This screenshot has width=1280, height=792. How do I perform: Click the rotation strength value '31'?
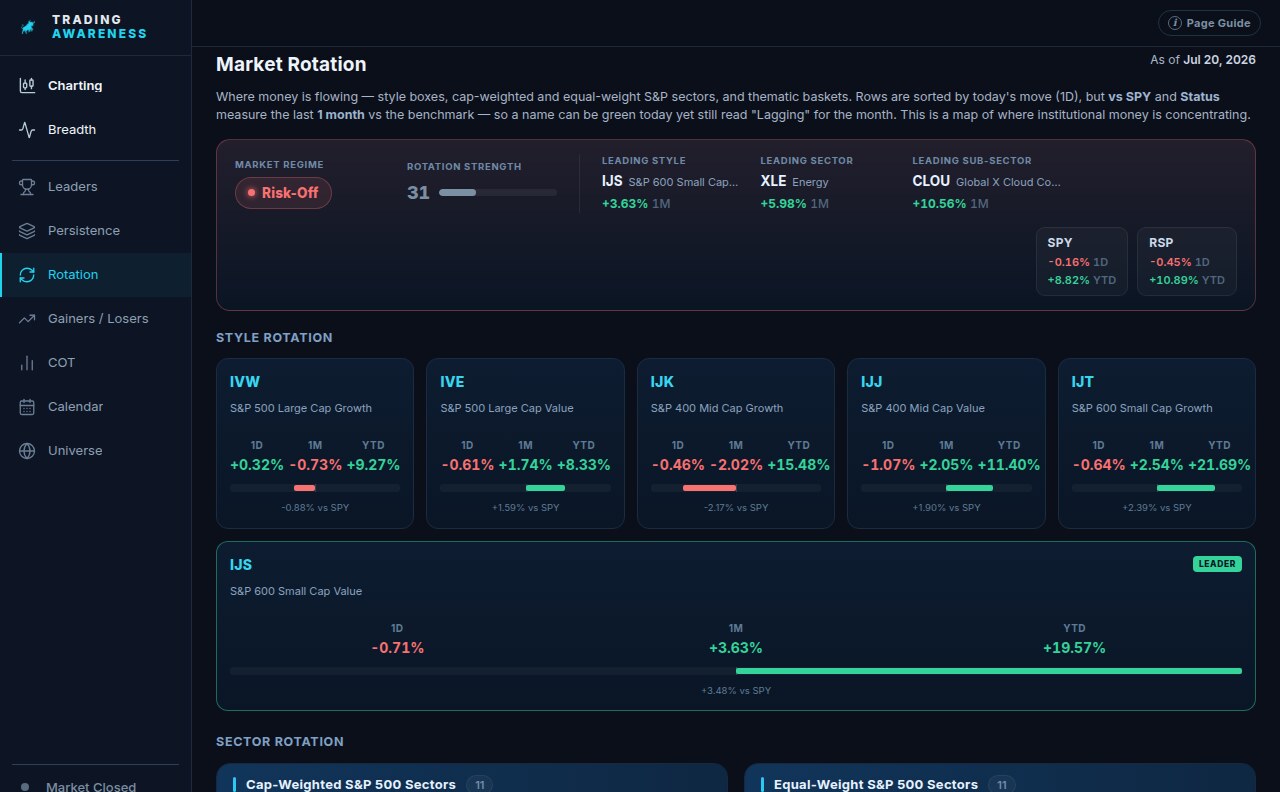[x=418, y=193]
